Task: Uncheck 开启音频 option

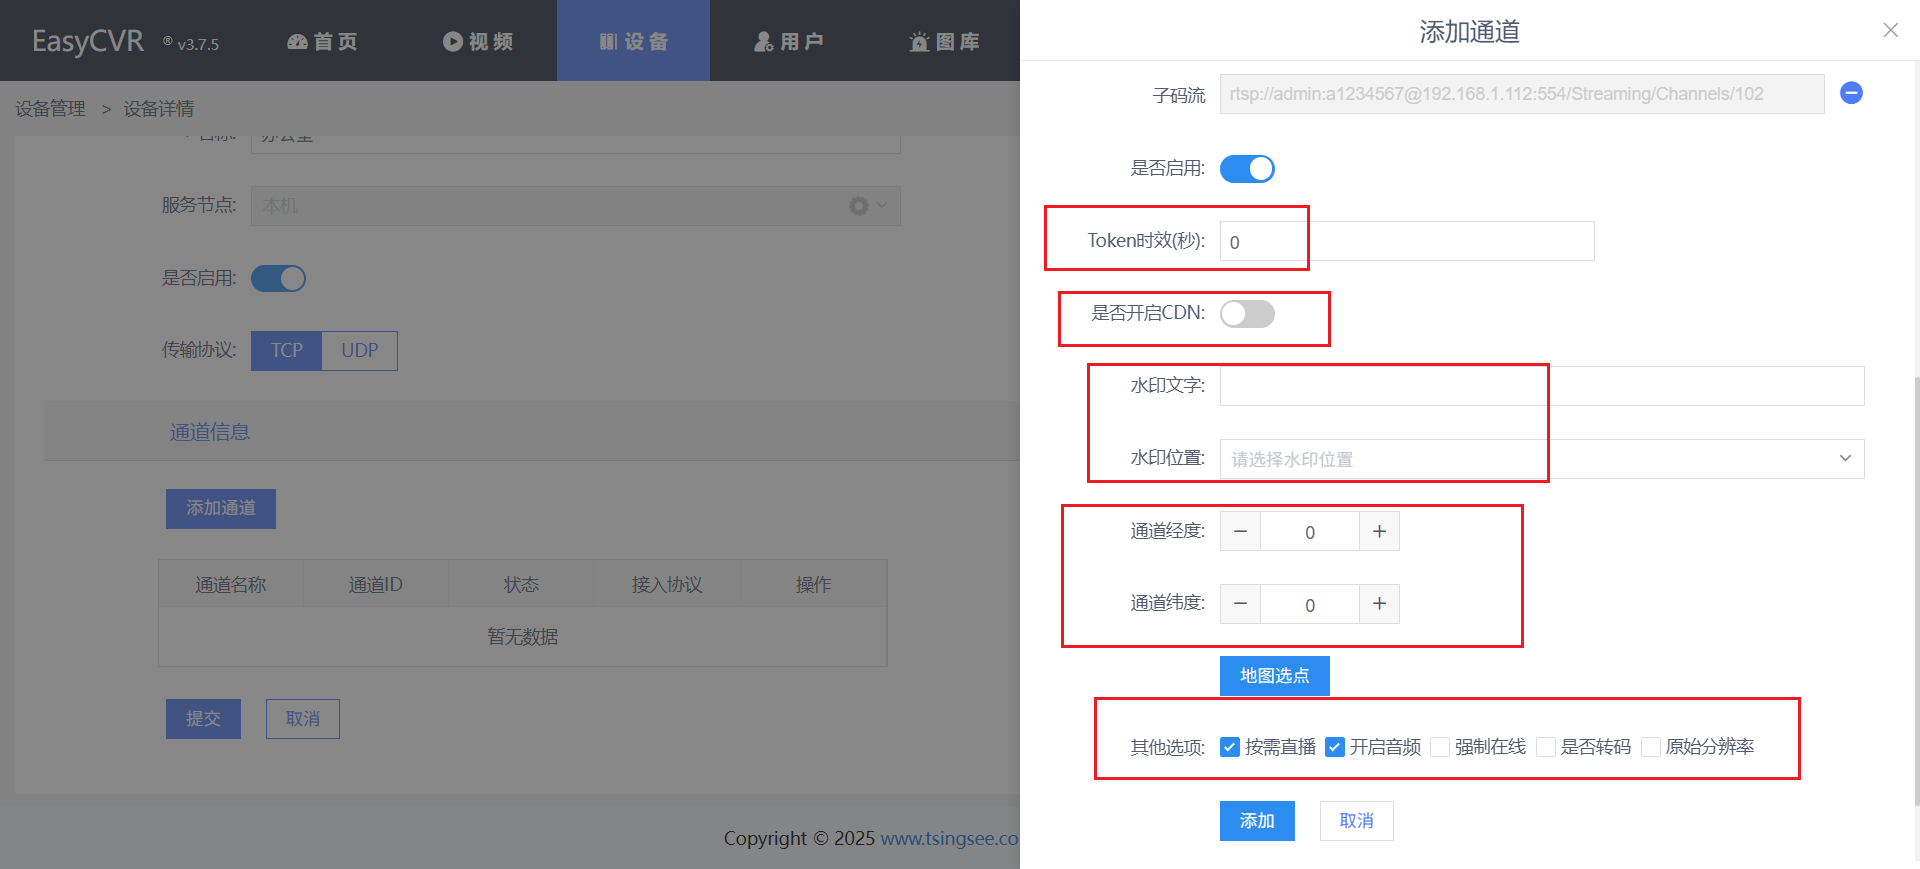Action: click(1335, 747)
